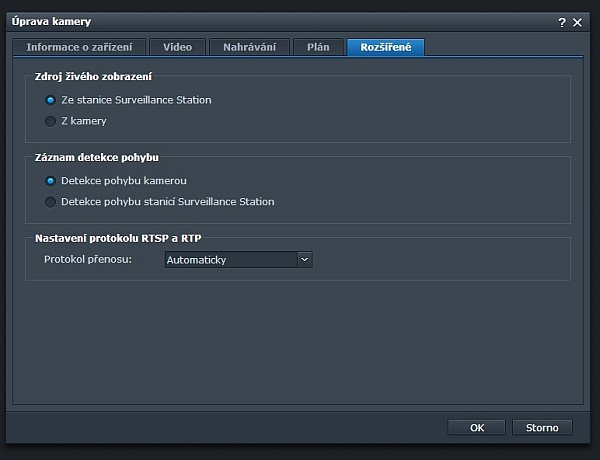
Task: Open the Video tab
Action: (x=178, y=47)
